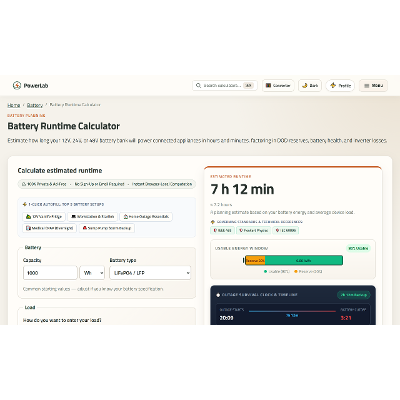This screenshot has height=400, width=400.
Task: Toggle the Dark mode button
Action: tap(310, 86)
